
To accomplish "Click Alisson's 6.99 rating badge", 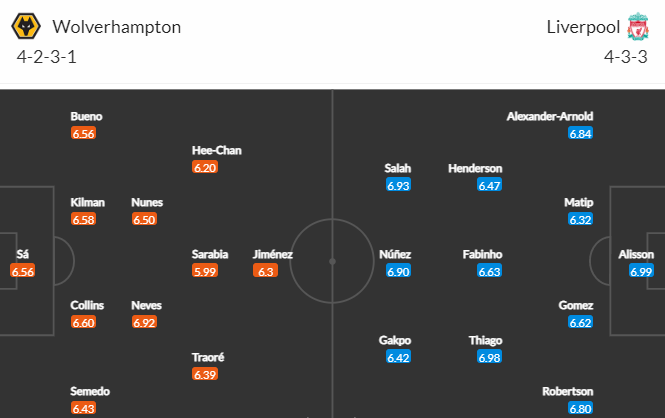I will click(x=641, y=271).
